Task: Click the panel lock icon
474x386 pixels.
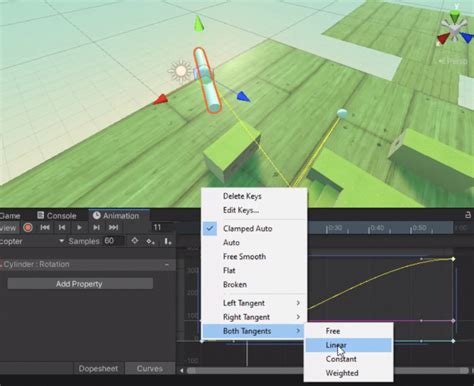Action: [x=467, y=215]
